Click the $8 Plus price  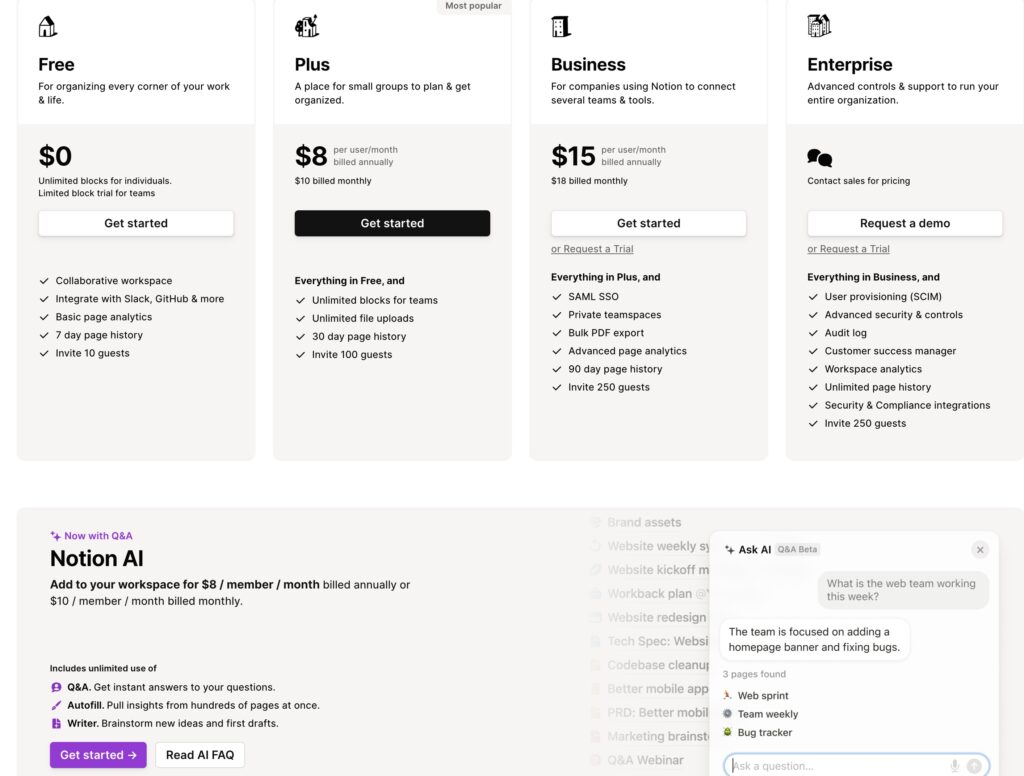point(311,156)
